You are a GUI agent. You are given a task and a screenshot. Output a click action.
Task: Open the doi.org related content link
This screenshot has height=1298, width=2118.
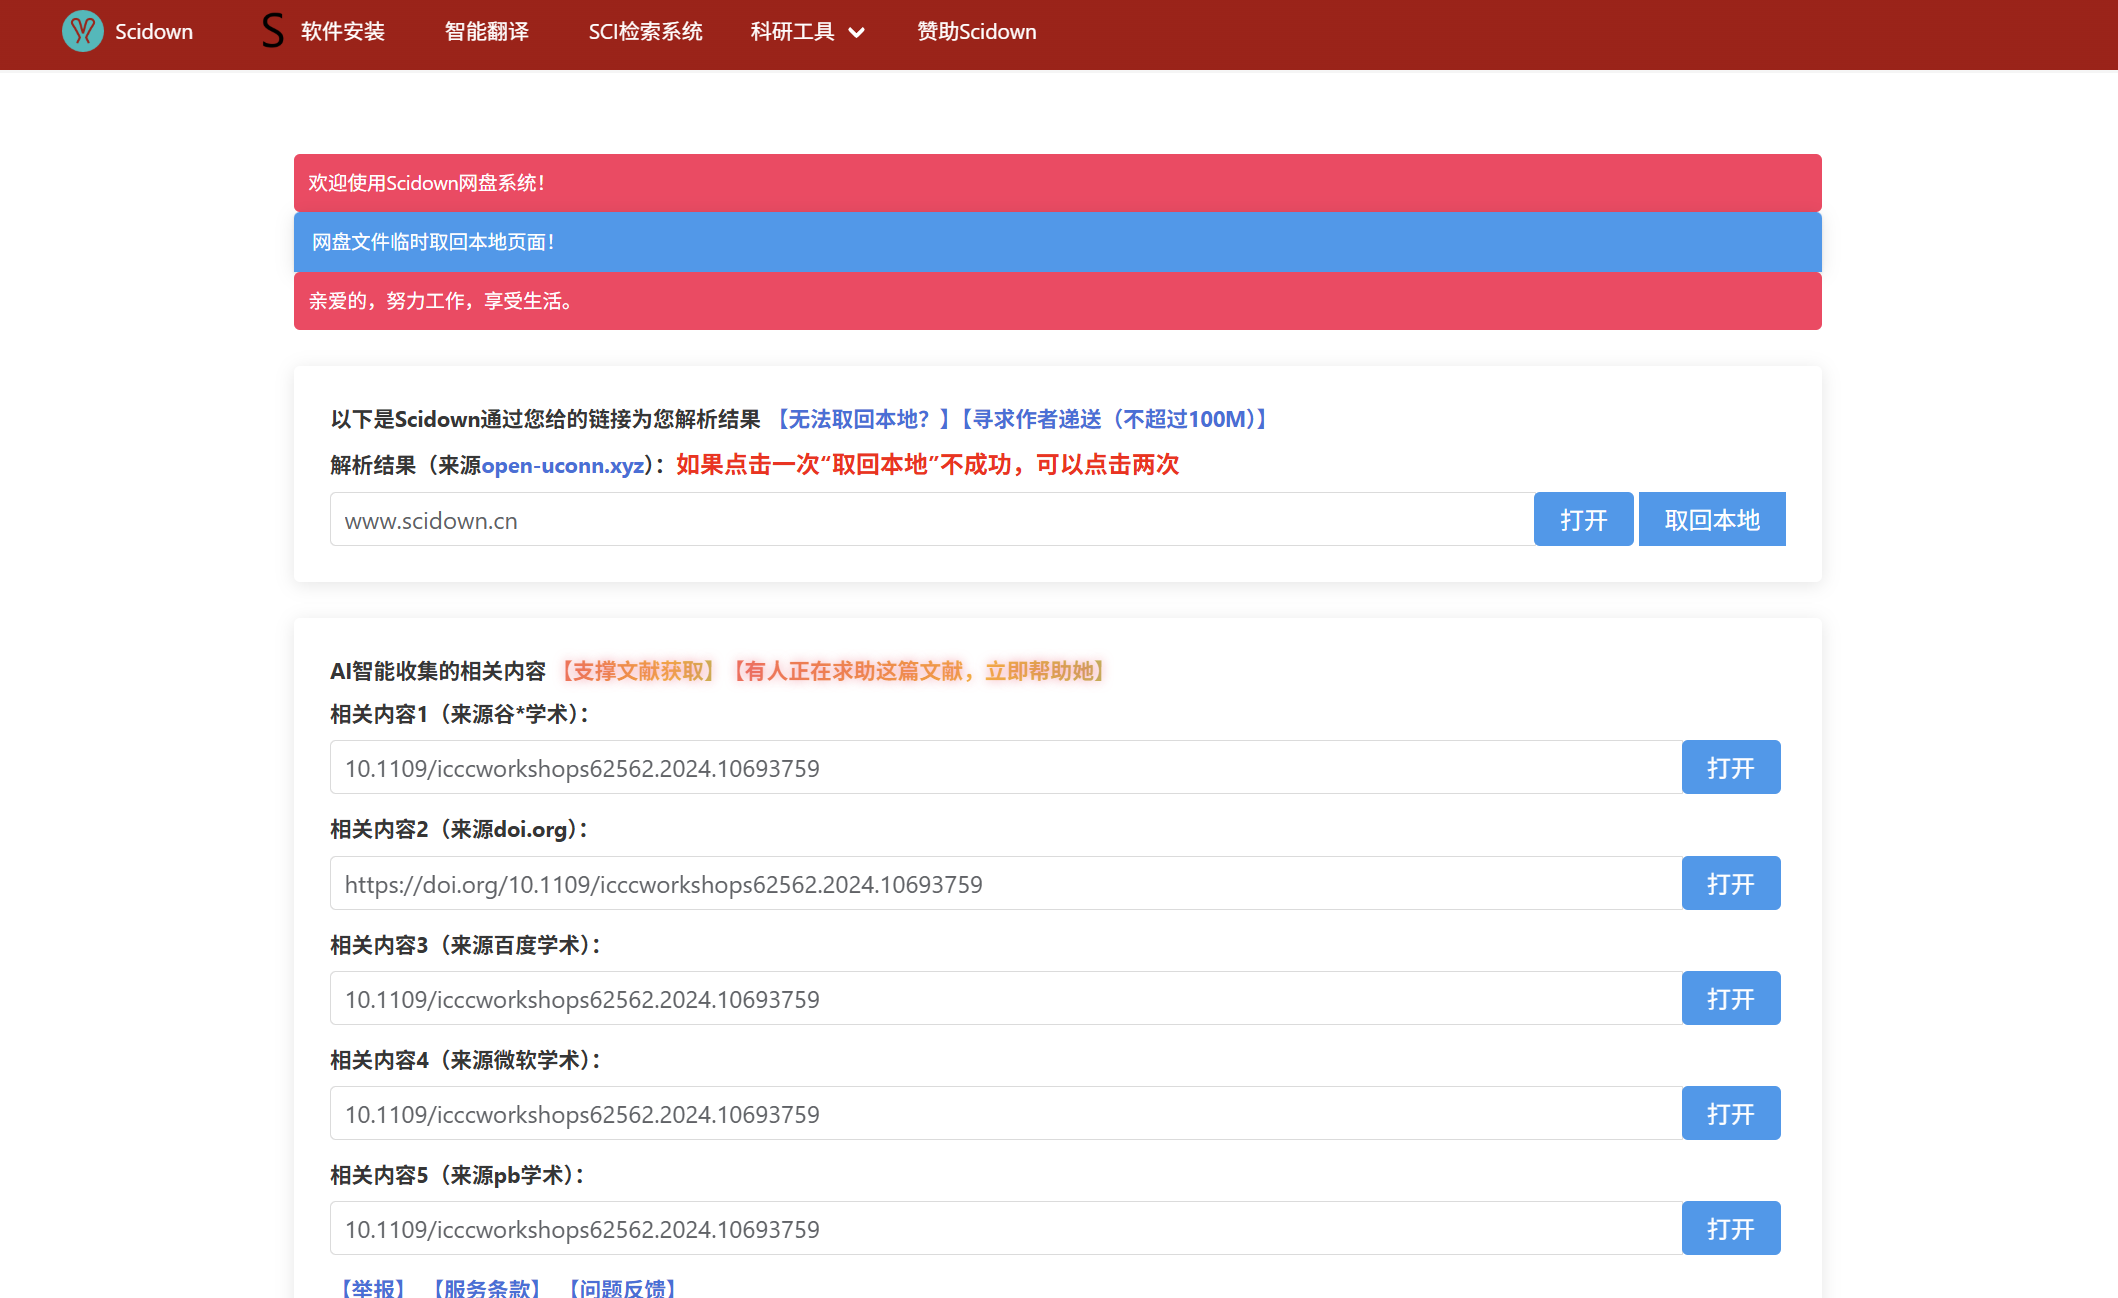click(x=1730, y=883)
